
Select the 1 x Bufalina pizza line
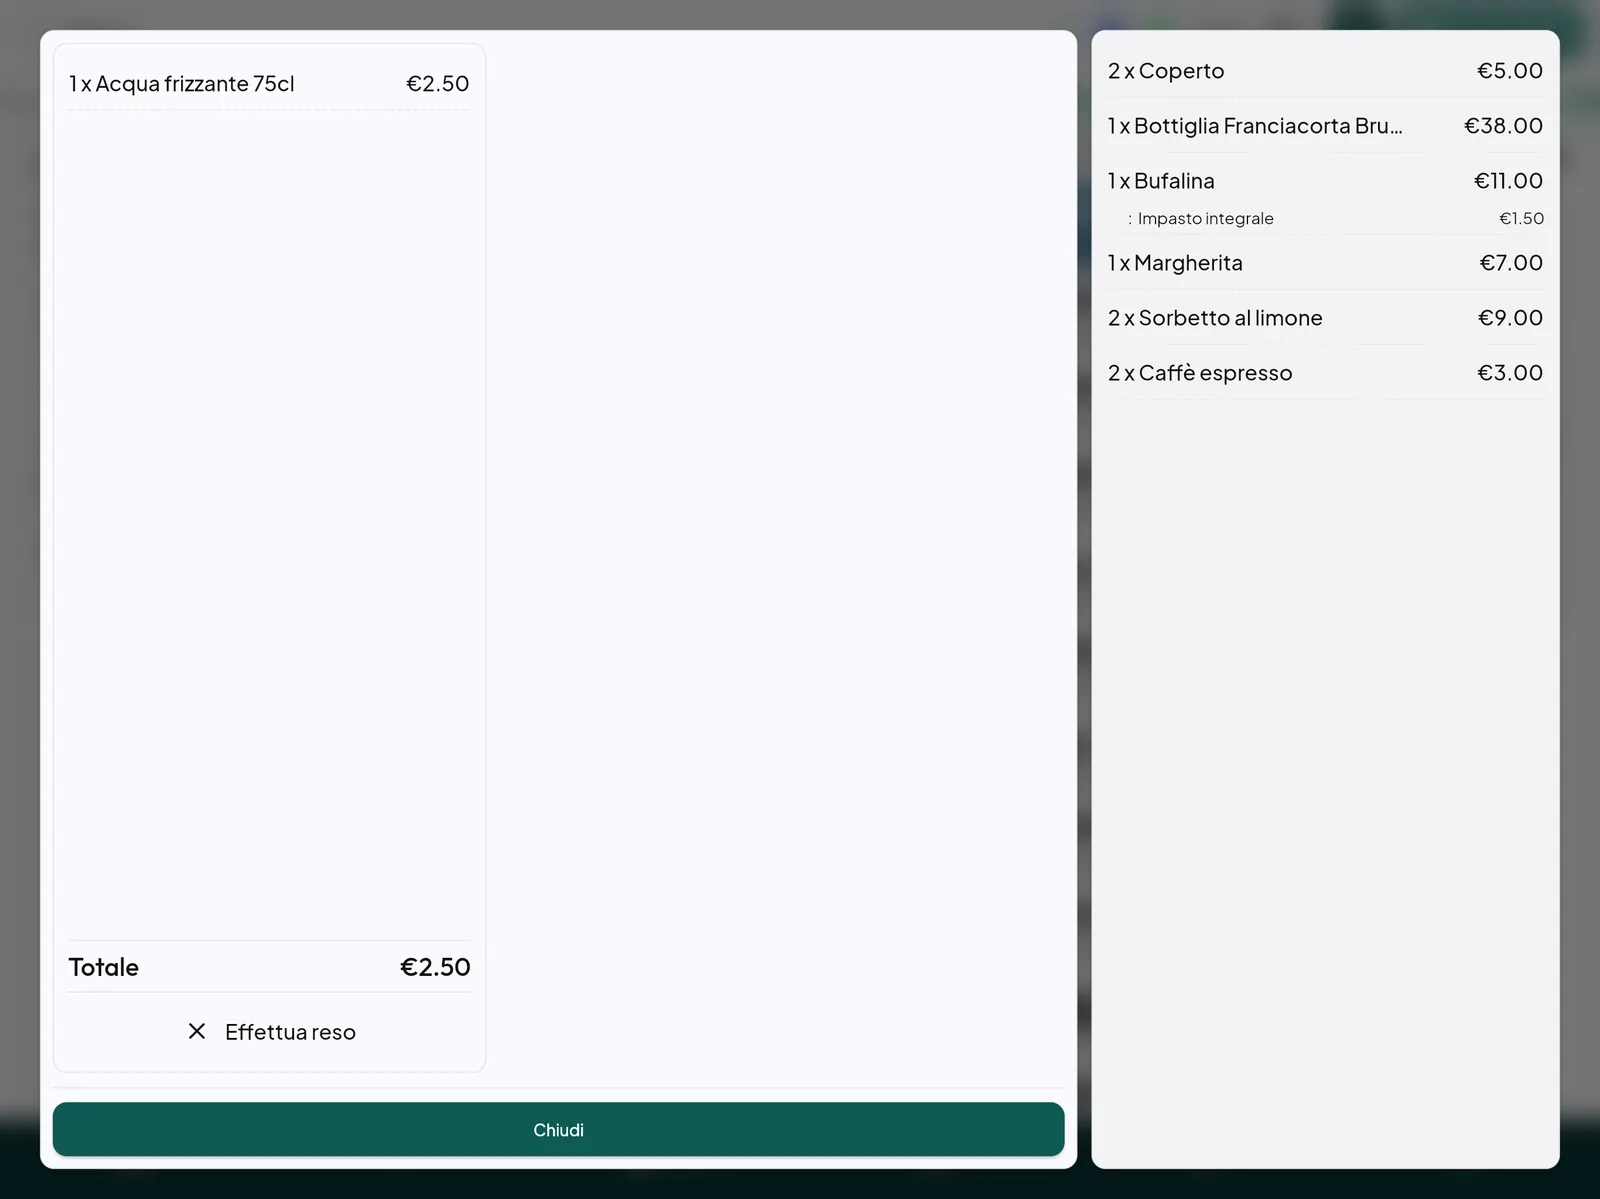[1325, 181]
